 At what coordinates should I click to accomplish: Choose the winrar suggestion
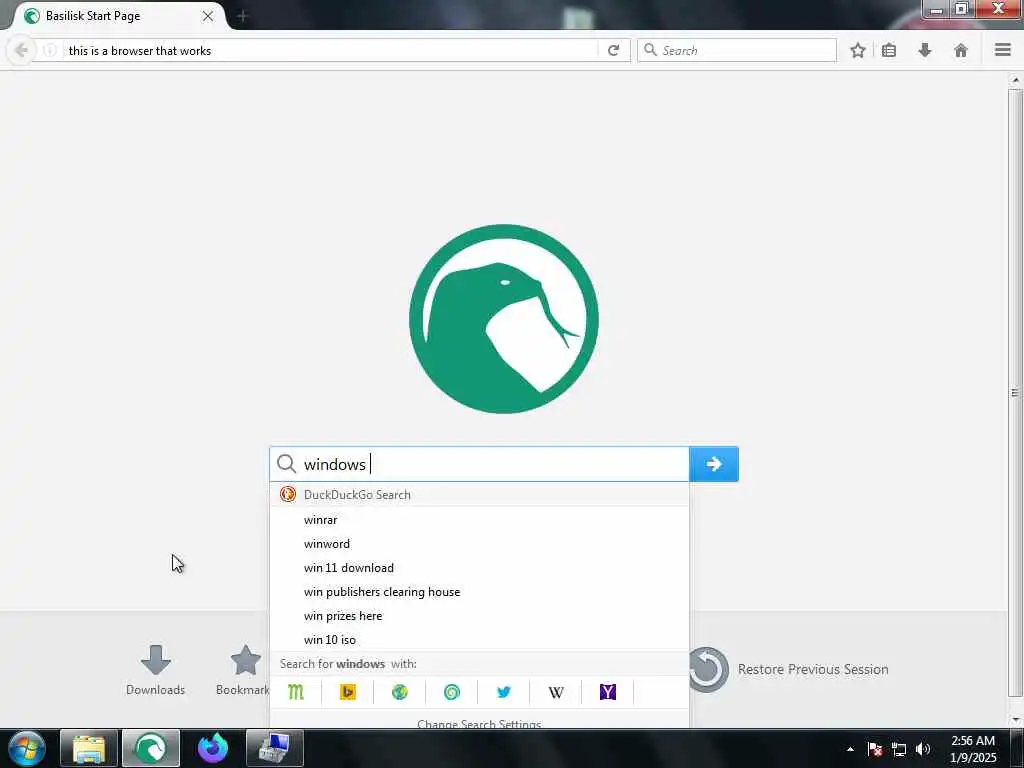tap(479, 520)
